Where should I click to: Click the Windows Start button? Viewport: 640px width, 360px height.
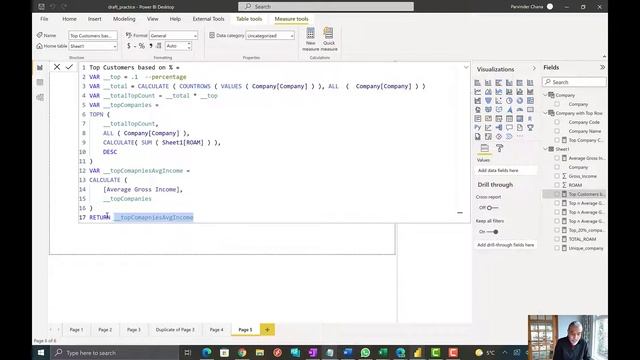coord(41,352)
